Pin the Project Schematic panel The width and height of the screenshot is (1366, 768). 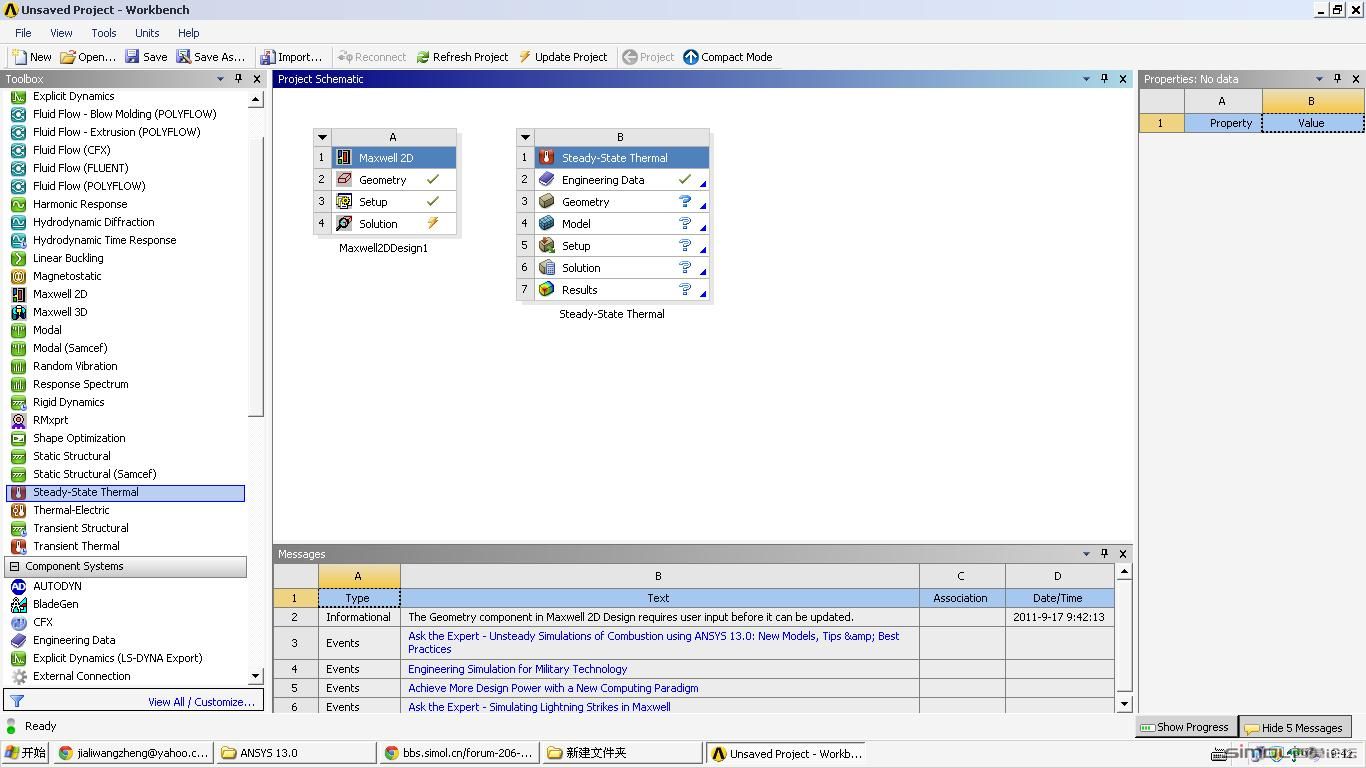click(x=1104, y=79)
